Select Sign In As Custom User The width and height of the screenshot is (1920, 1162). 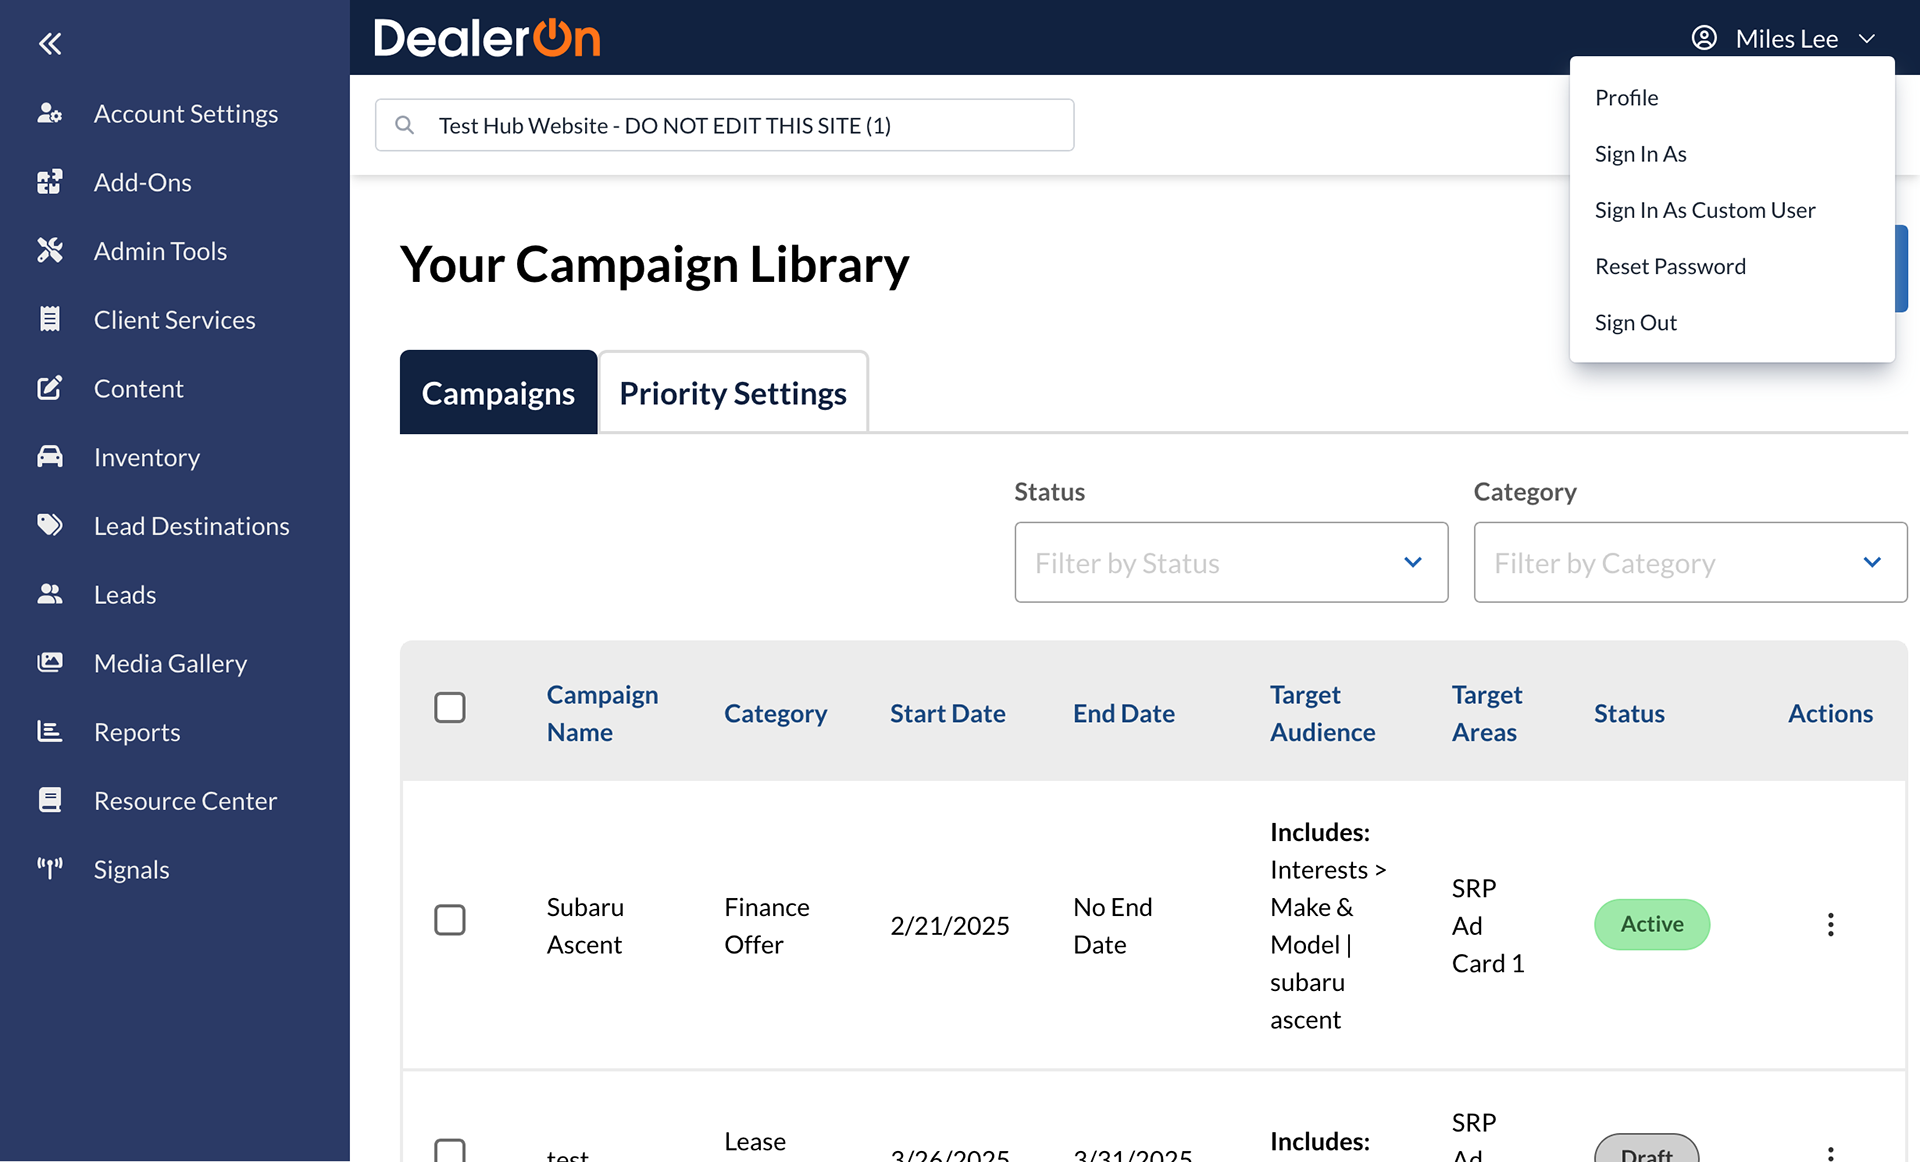click(x=1705, y=210)
